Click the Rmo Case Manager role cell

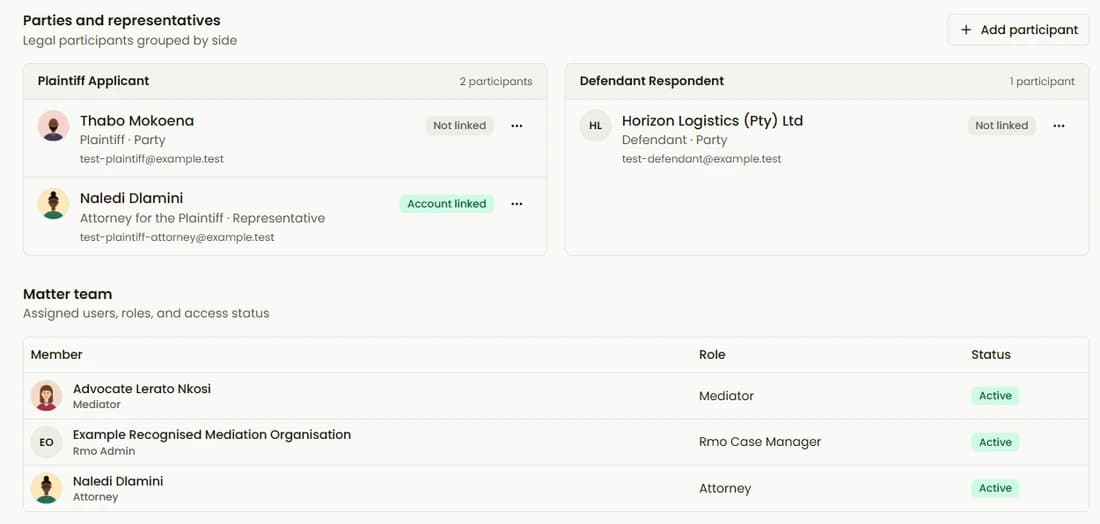(x=760, y=442)
